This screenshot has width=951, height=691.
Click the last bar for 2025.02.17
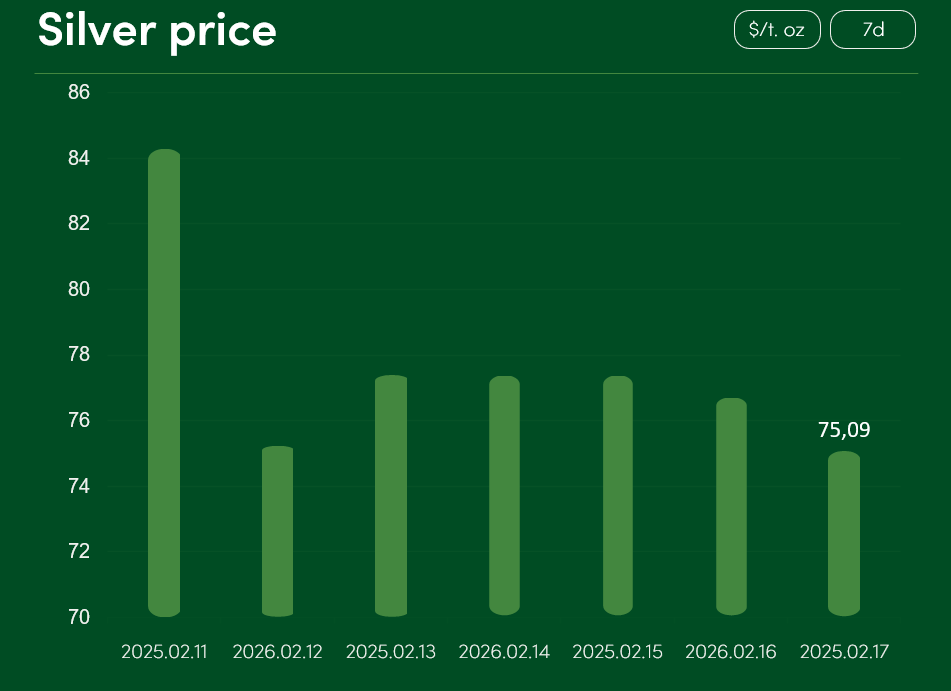click(x=844, y=533)
